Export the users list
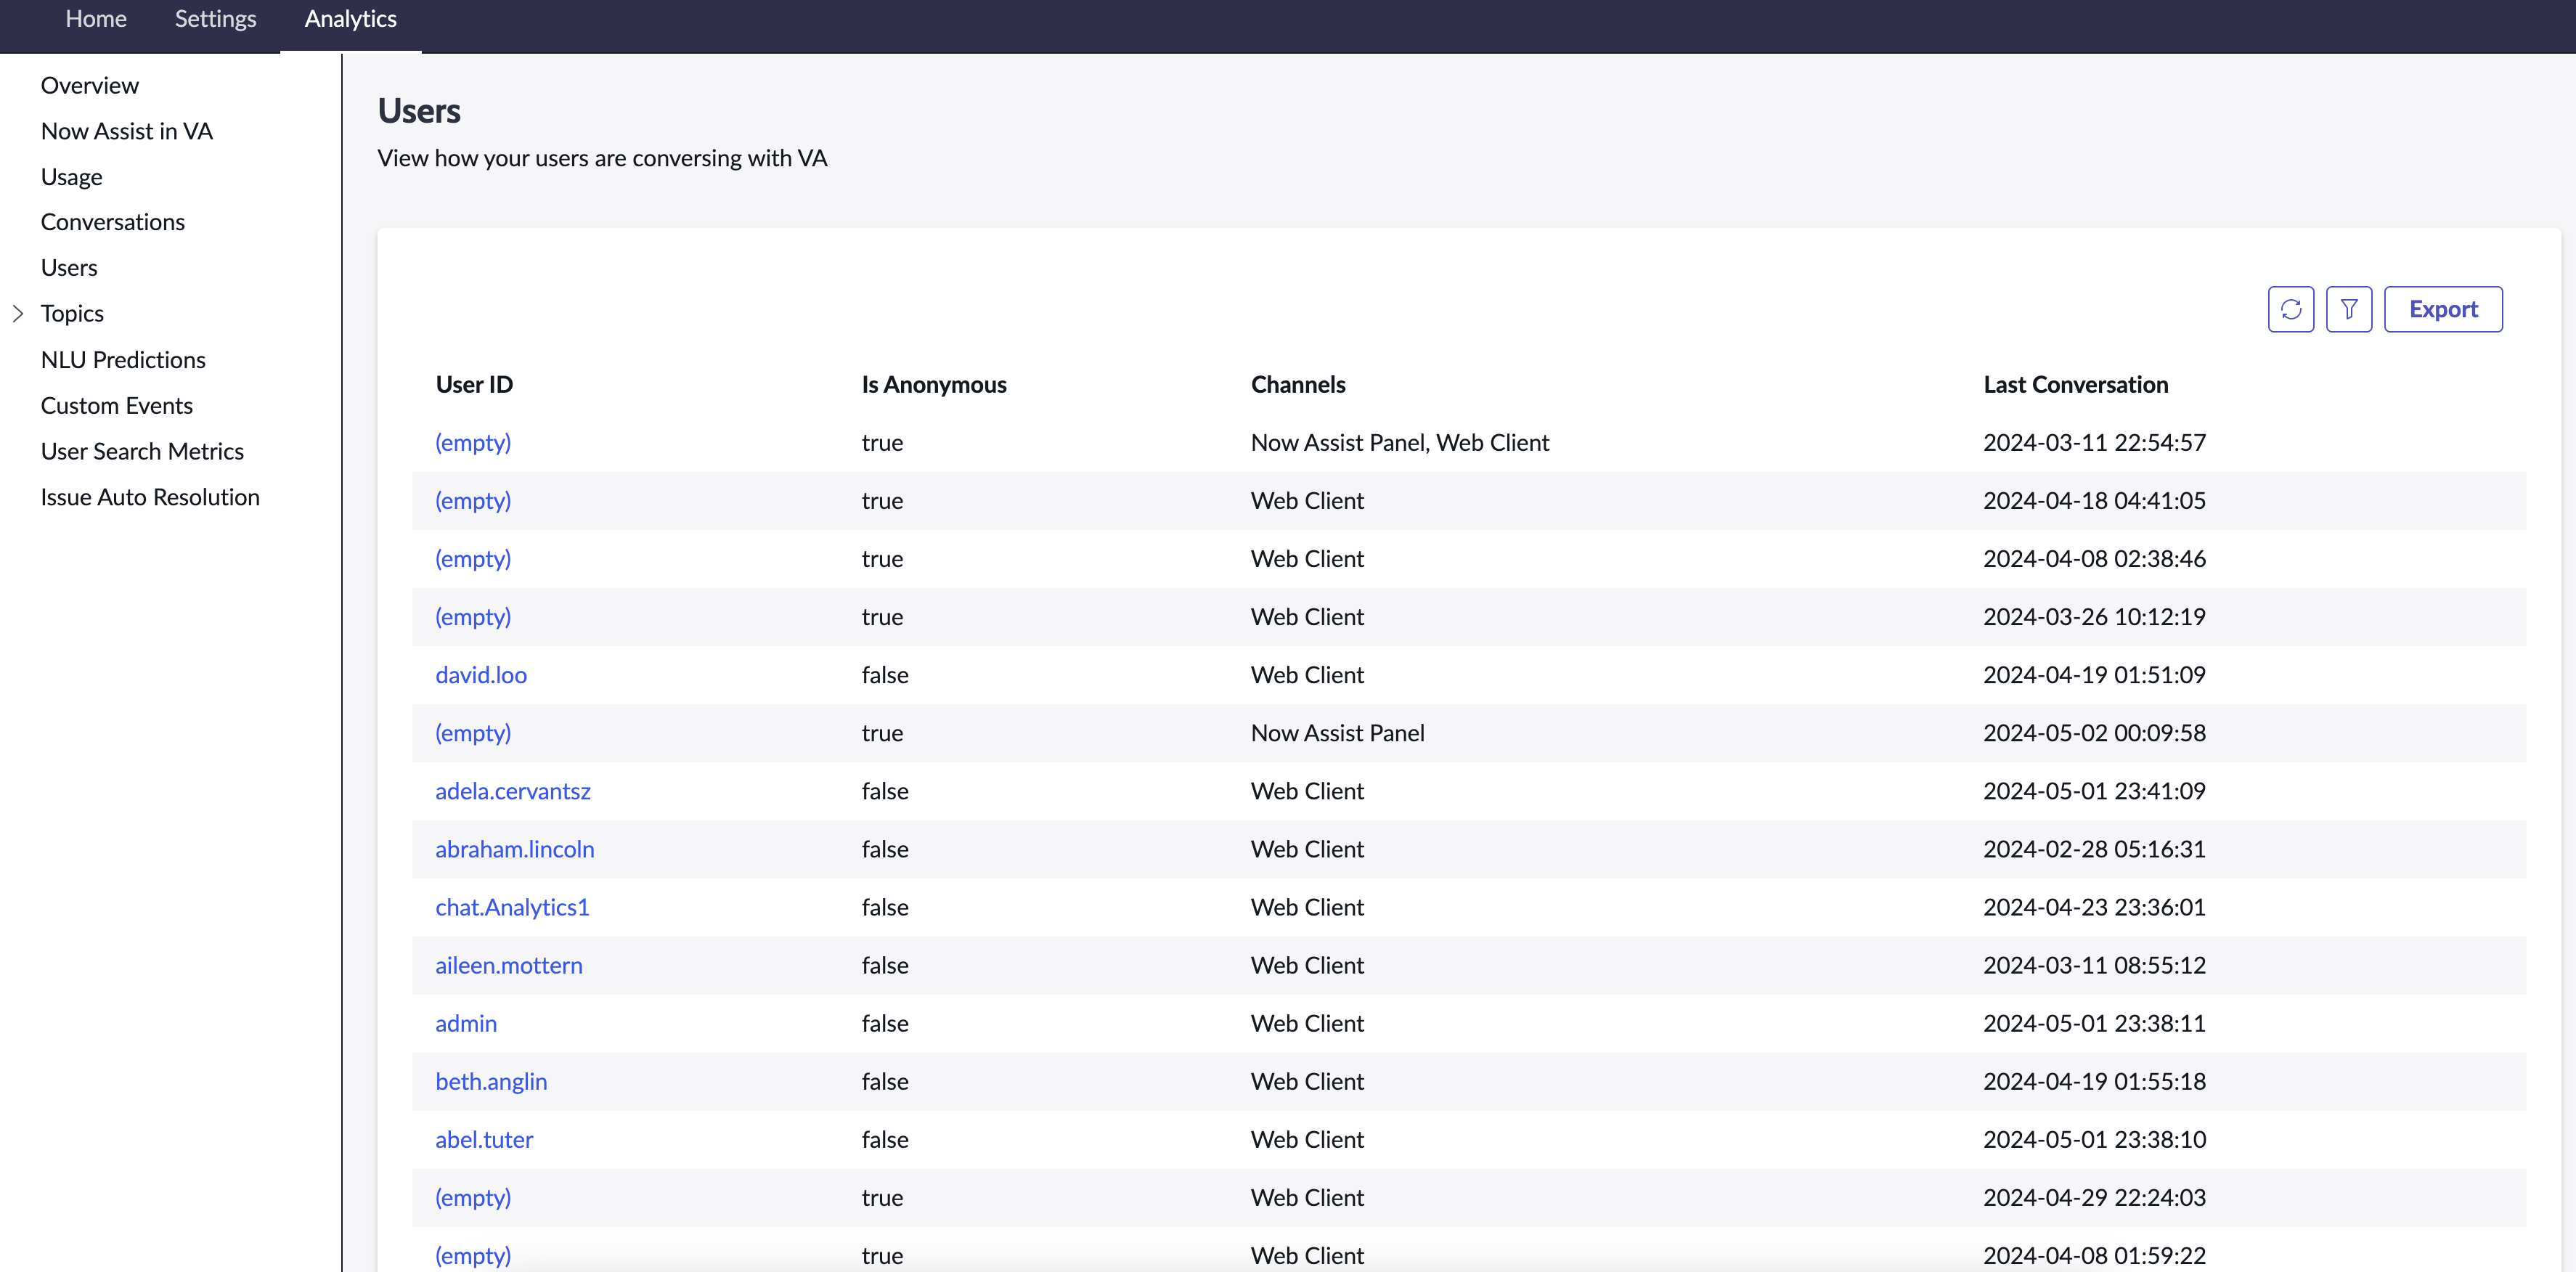The image size is (2576, 1272). click(x=2443, y=309)
